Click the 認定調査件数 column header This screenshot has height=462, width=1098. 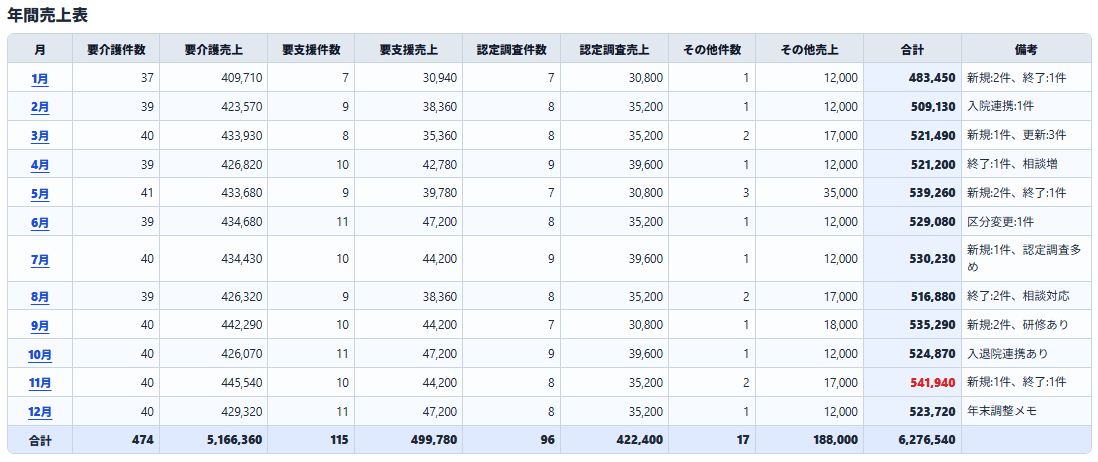click(512, 50)
